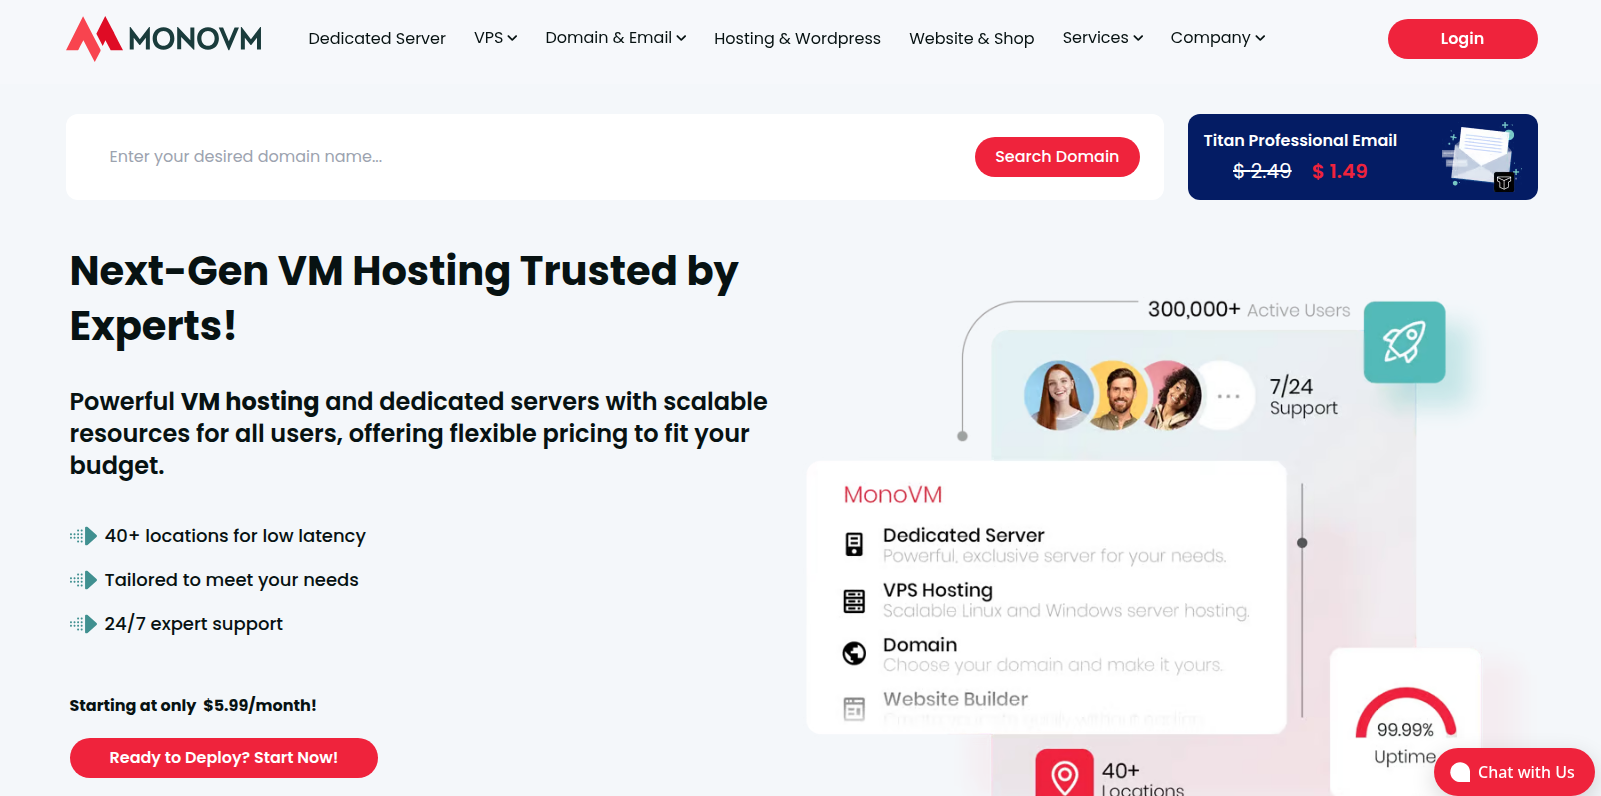Click the Domain globe icon
This screenshot has height=796, width=1601.
(854, 654)
